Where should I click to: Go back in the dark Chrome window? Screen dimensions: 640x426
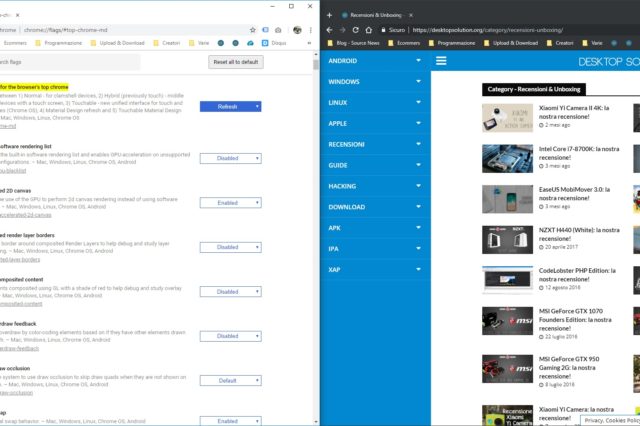[x=330, y=30]
